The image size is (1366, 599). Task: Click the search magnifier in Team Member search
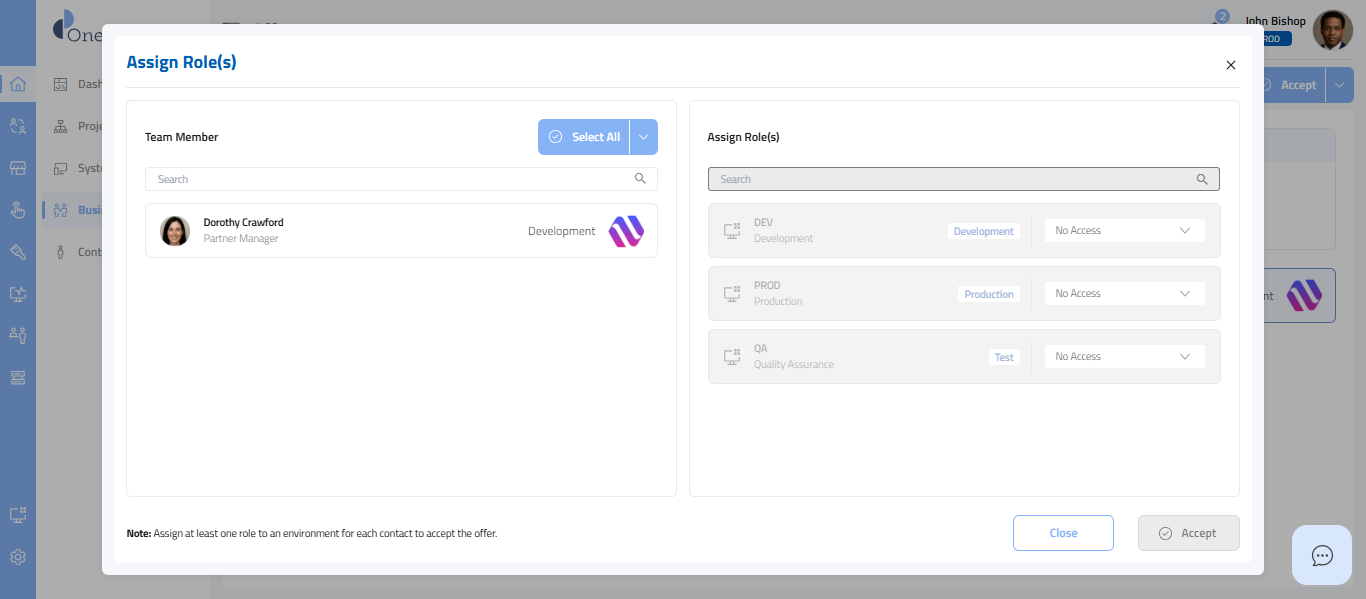click(640, 179)
